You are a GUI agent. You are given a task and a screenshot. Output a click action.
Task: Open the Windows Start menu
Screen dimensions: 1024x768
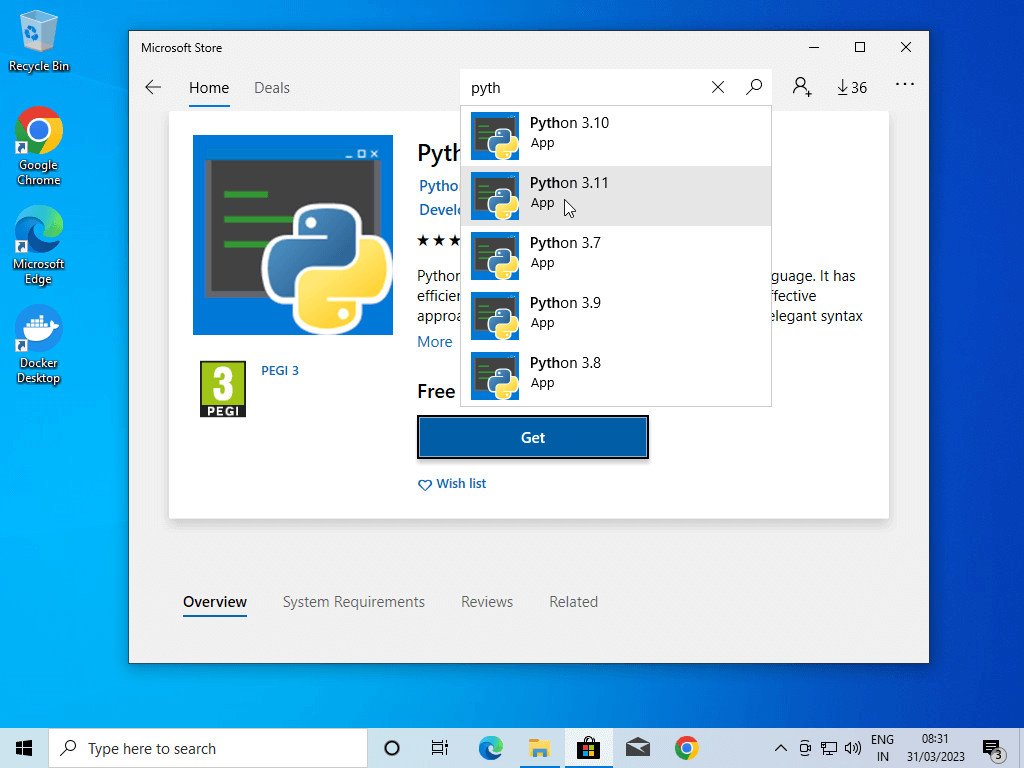pos(24,748)
